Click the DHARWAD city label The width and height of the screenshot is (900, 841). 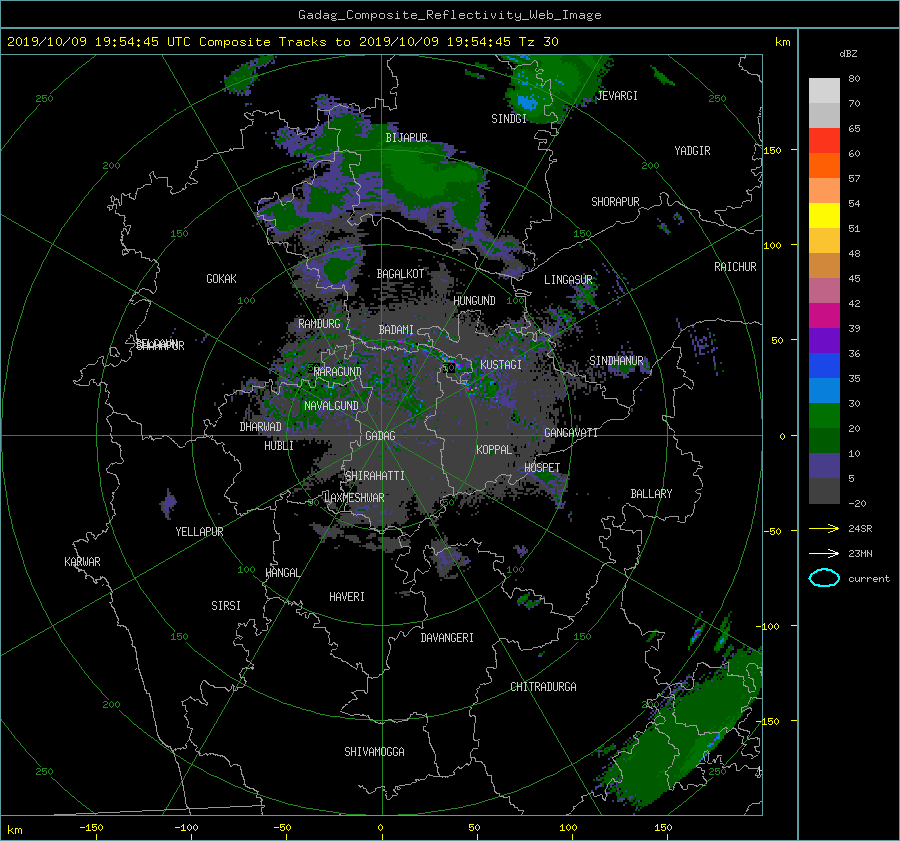click(260, 427)
